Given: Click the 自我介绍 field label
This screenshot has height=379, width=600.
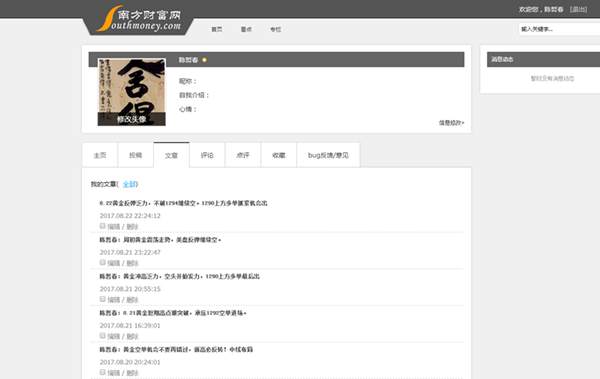Looking at the screenshot, I should (x=194, y=95).
